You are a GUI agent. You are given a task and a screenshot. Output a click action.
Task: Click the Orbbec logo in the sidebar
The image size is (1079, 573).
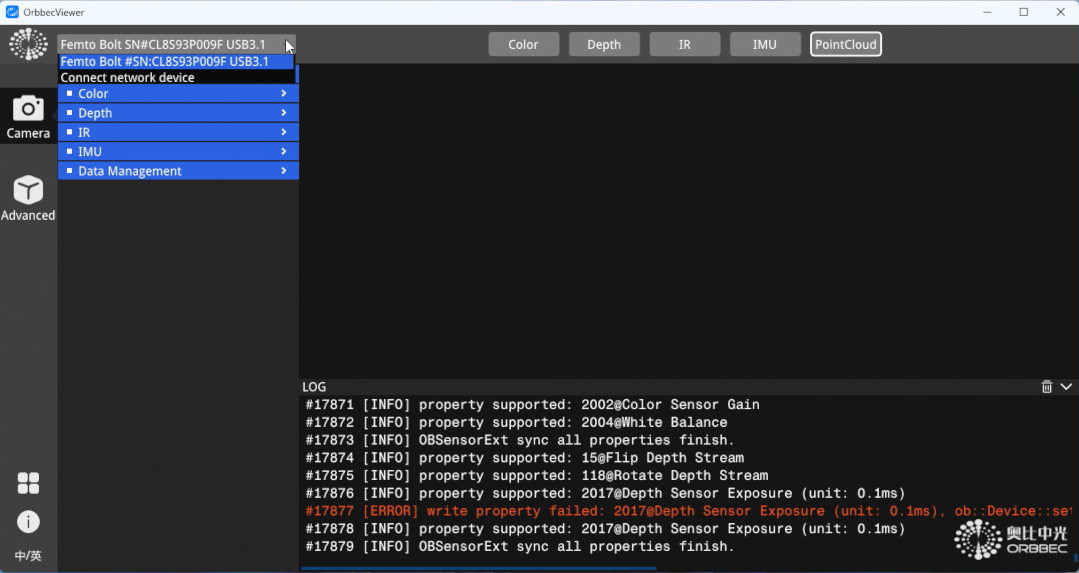pos(28,44)
